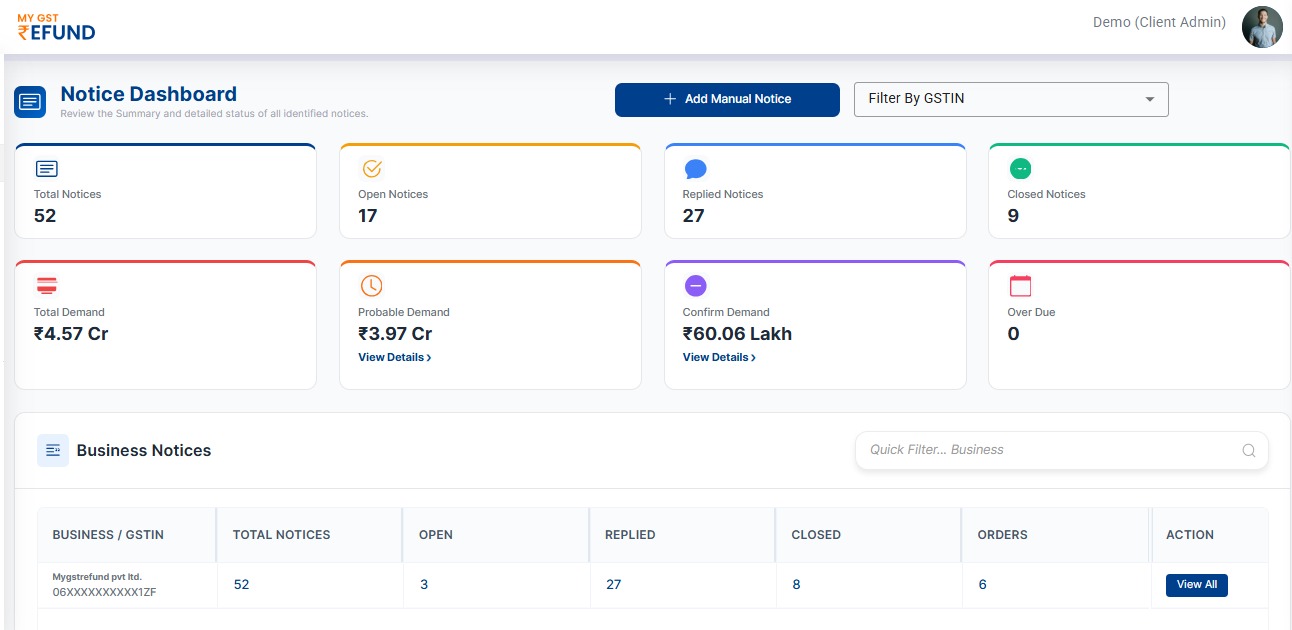Click the user profile avatar

1262,27
